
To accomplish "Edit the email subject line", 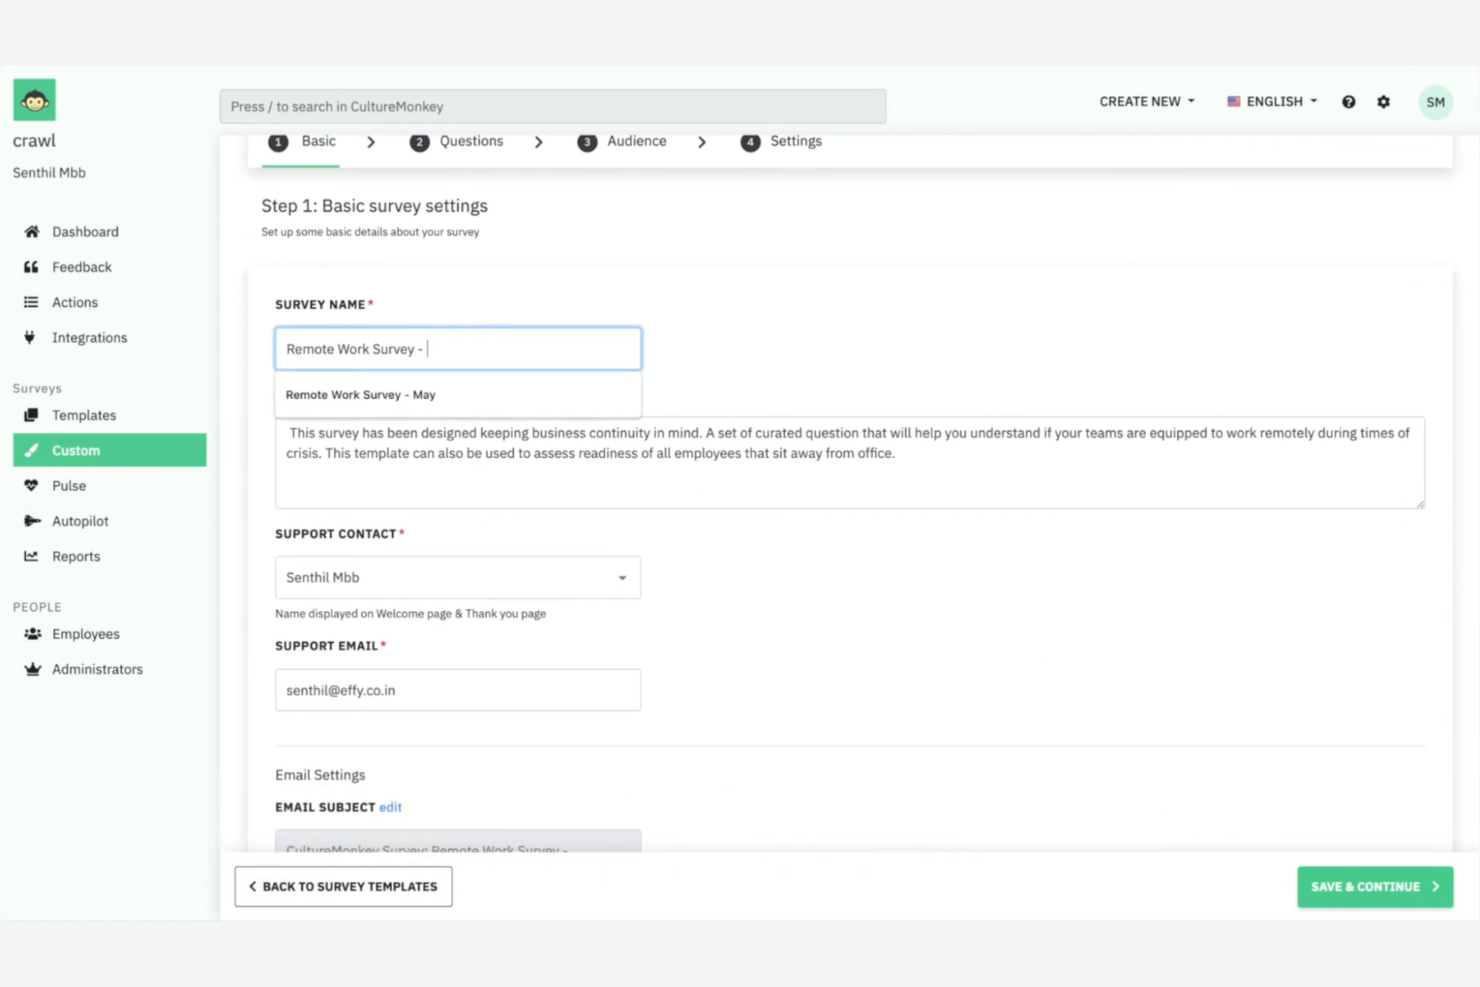I will click(390, 807).
